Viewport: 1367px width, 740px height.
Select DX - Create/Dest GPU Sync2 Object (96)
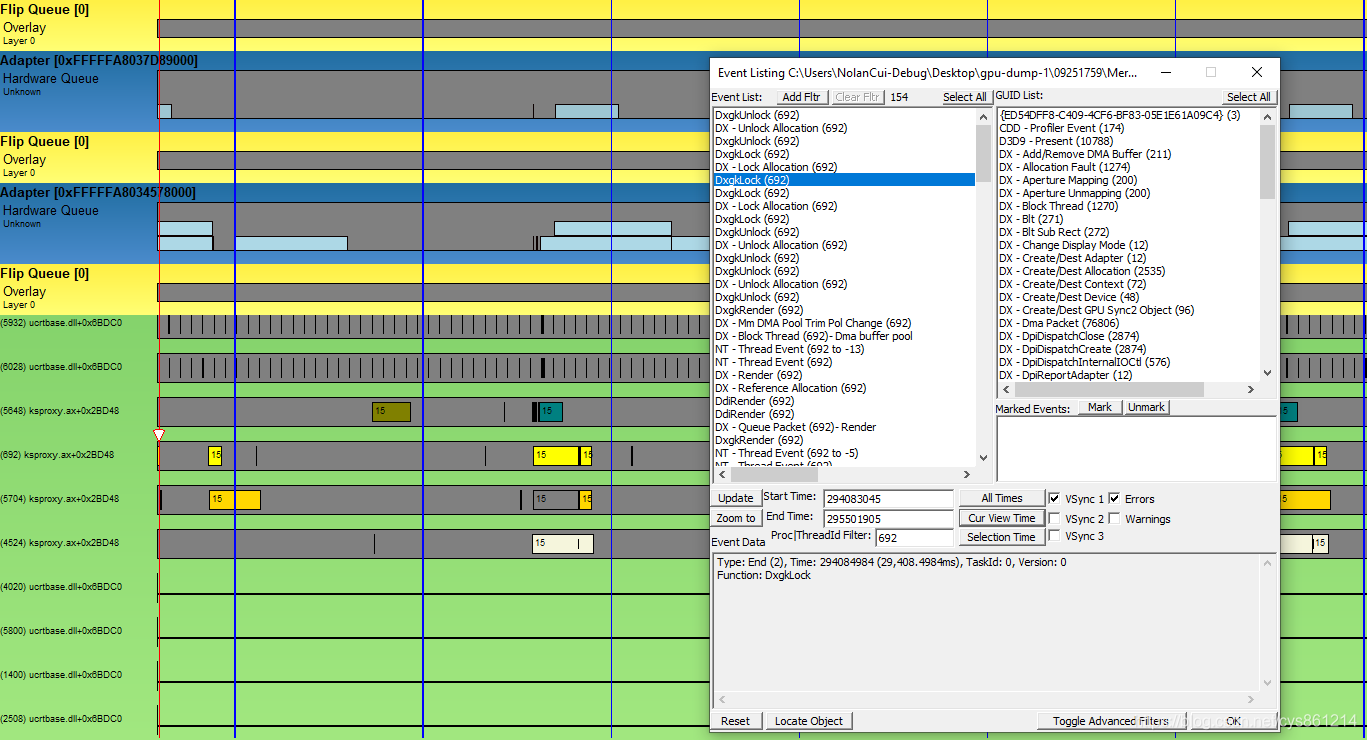(x=1097, y=310)
